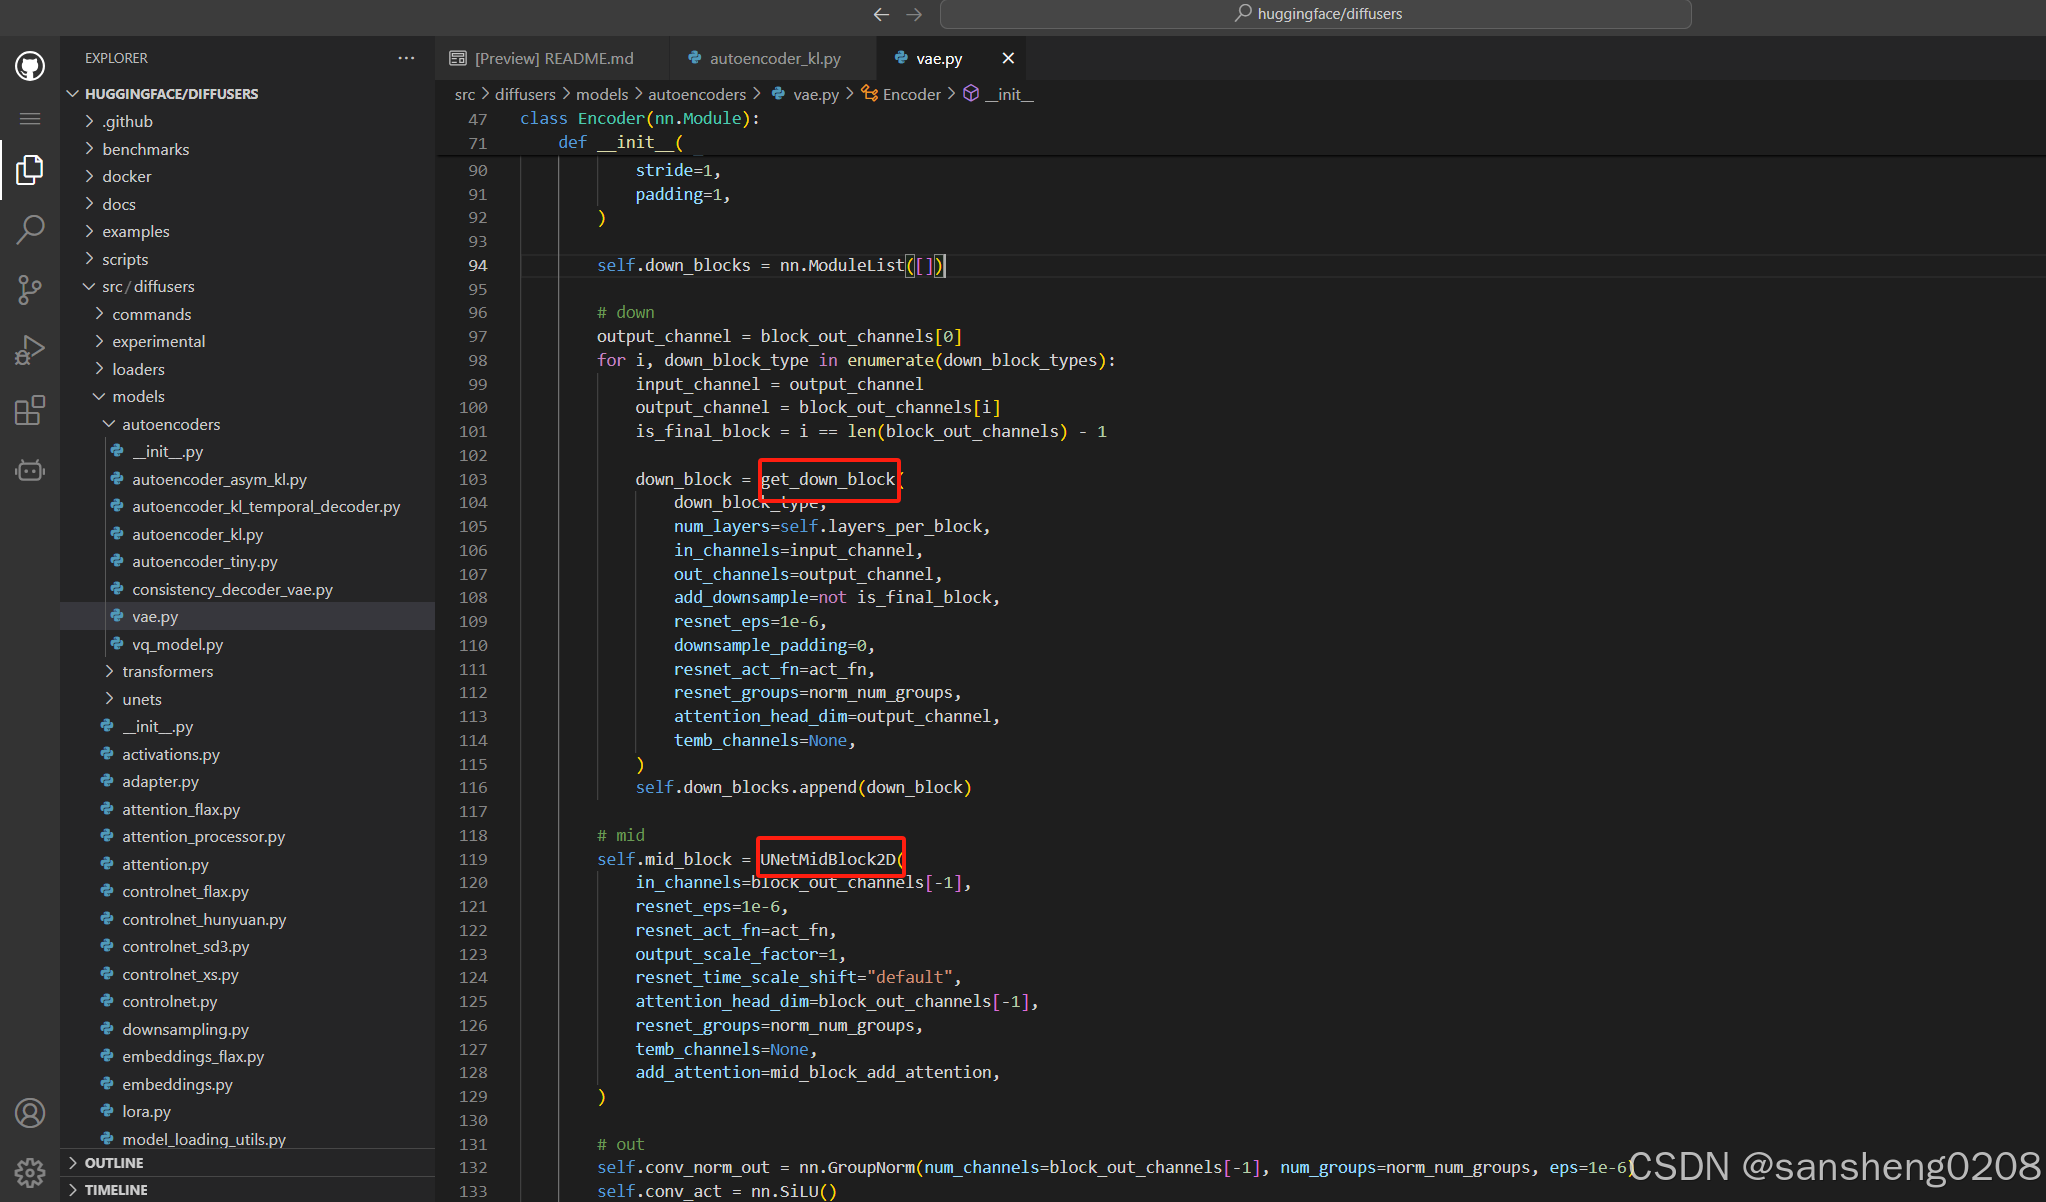Screen dimensions: 2046x1202
Task: Click the GitHub logo icon
Action: (30, 67)
